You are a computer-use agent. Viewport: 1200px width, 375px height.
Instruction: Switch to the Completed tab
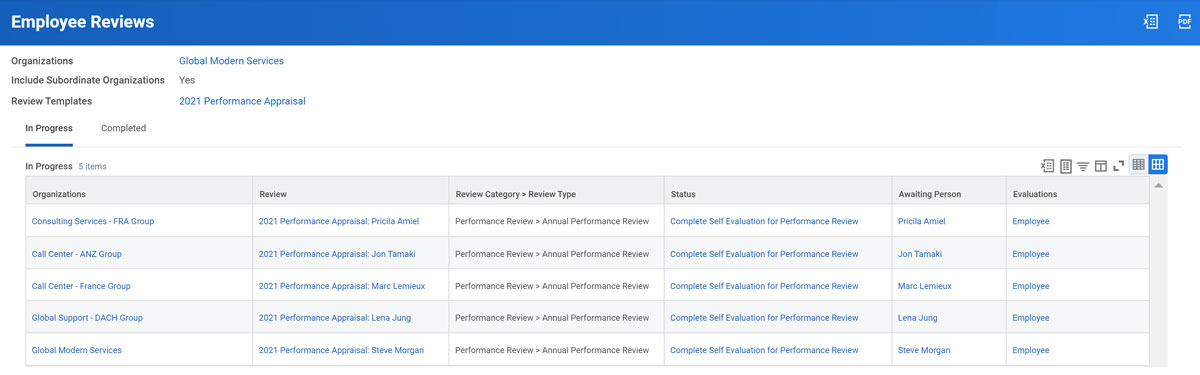[x=123, y=128]
